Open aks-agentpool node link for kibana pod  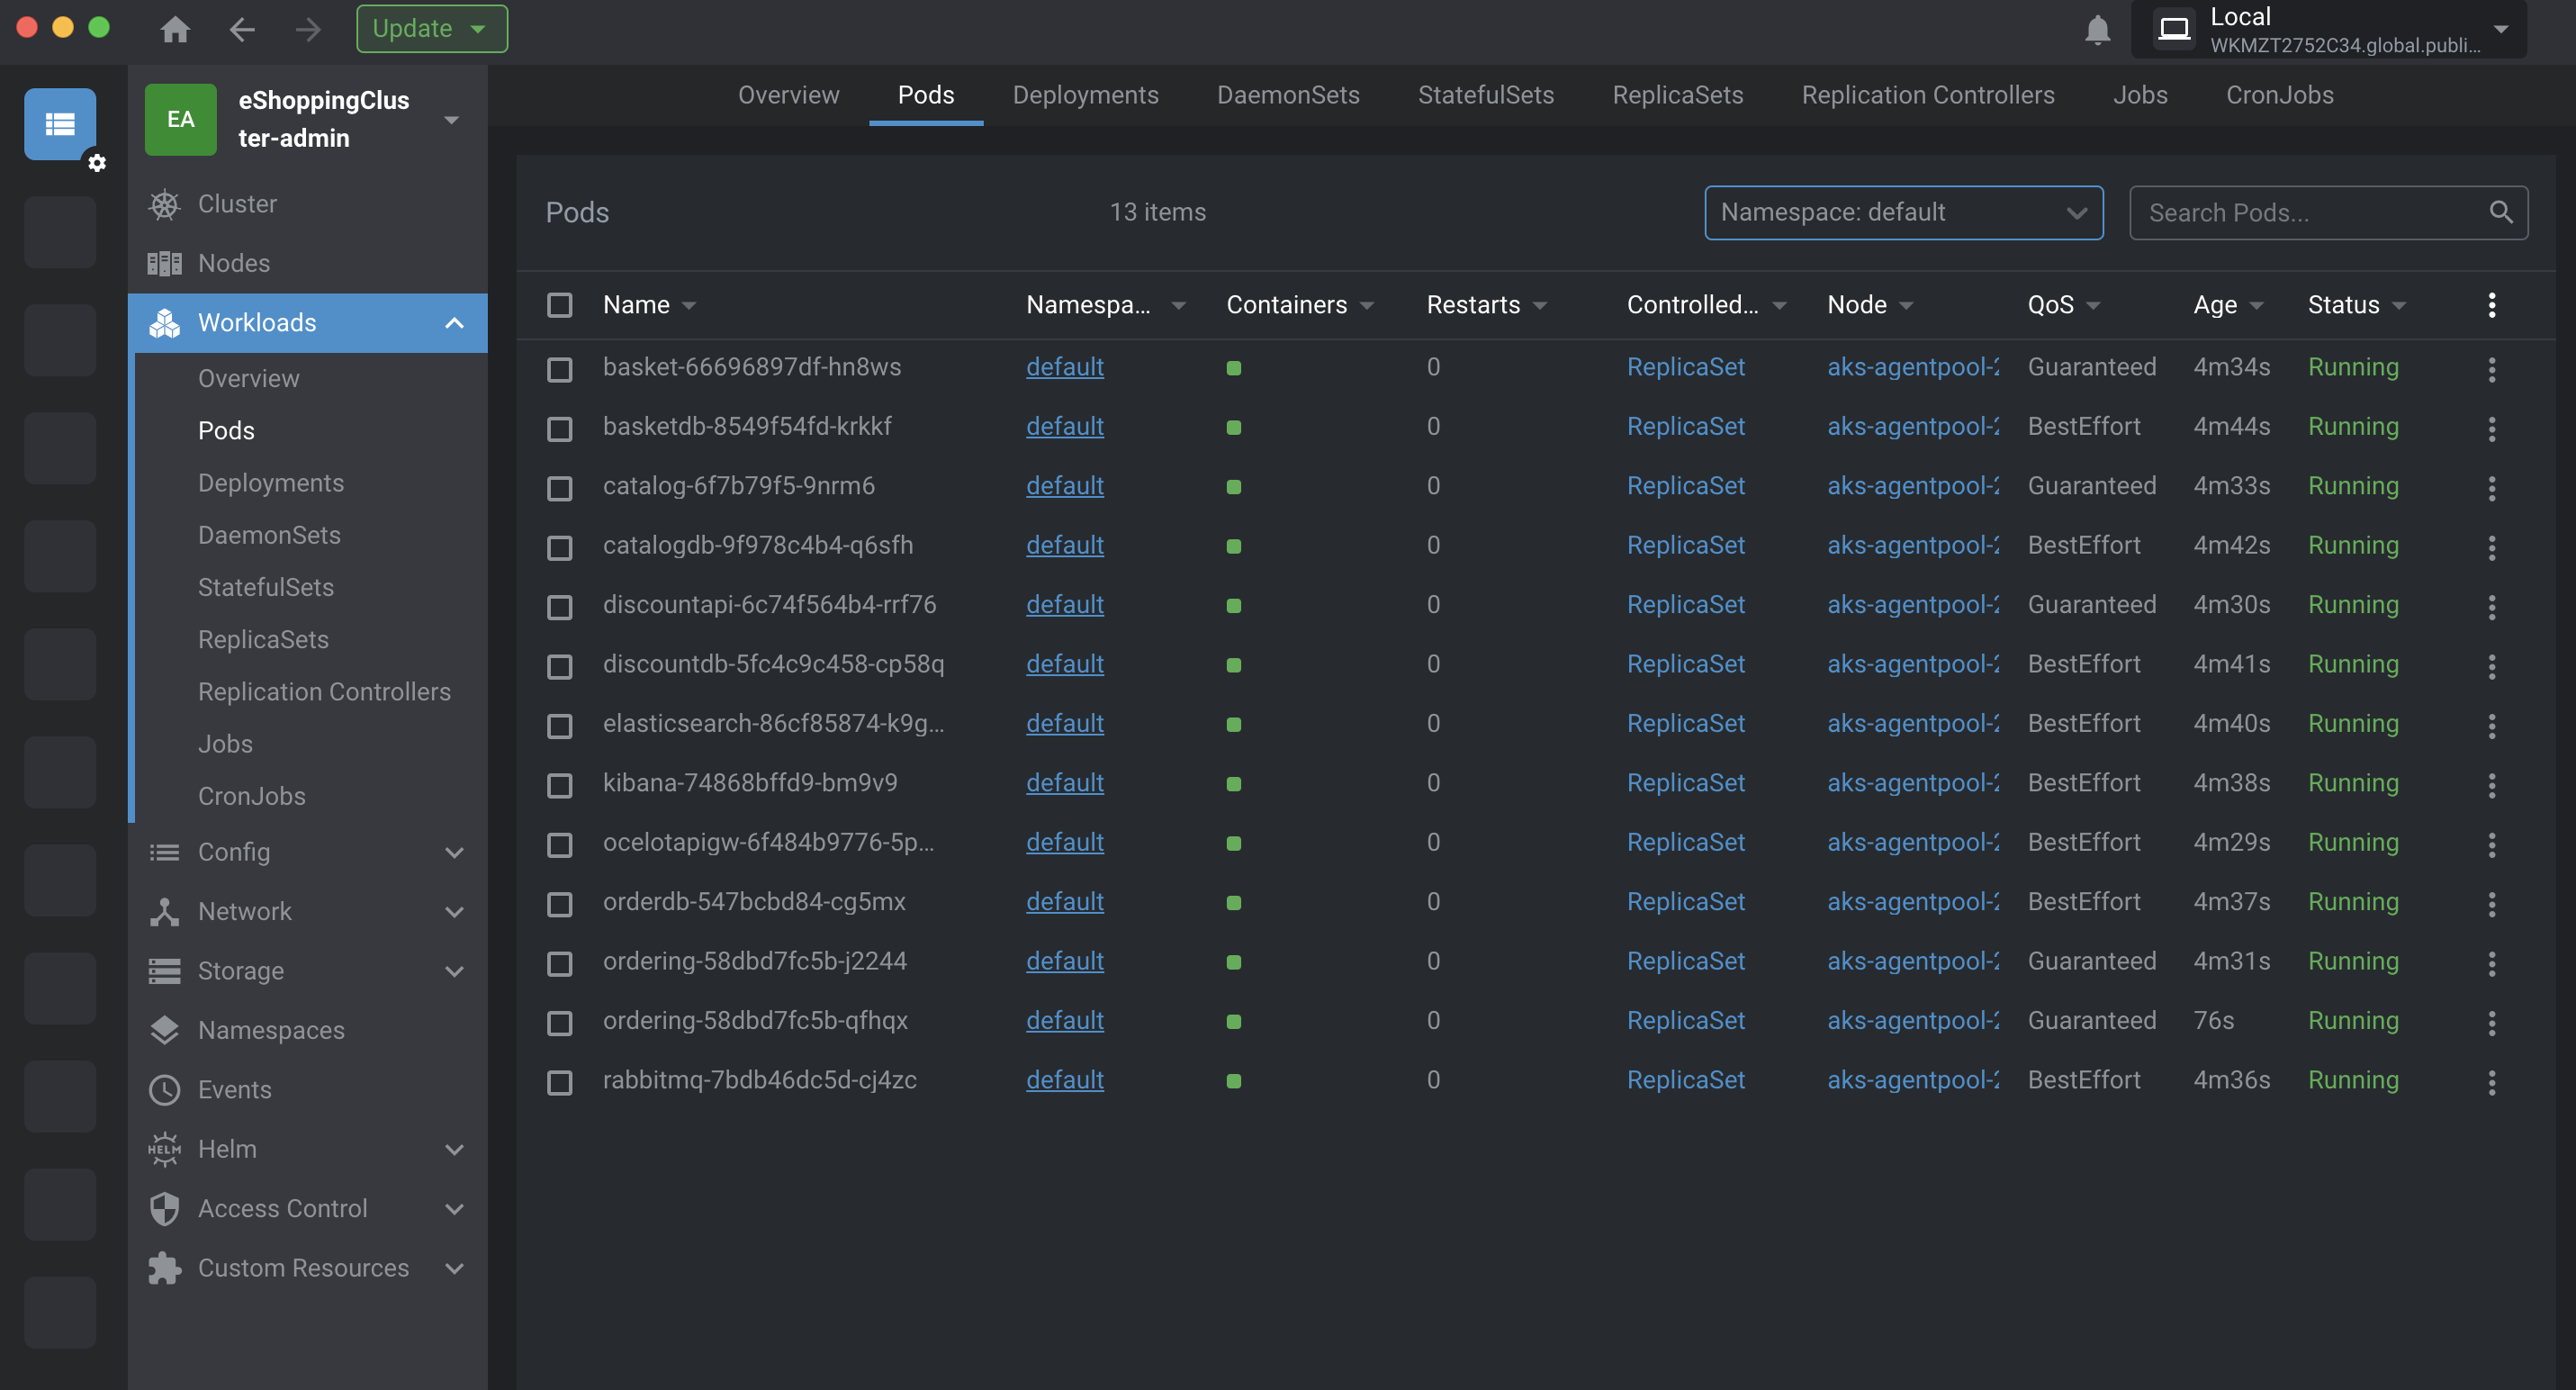pyautogui.click(x=1912, y=783)
